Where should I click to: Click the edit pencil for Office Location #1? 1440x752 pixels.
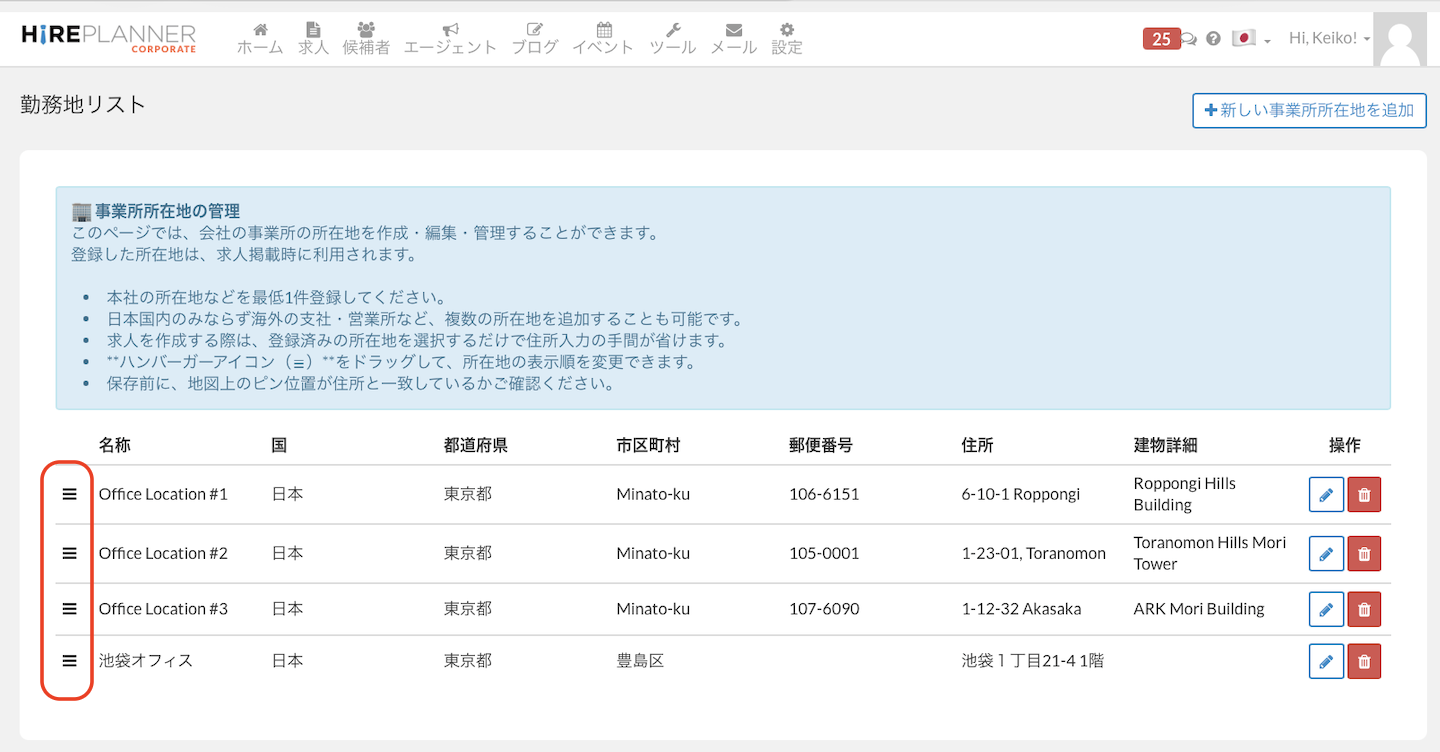click(x=1326, y=495)
